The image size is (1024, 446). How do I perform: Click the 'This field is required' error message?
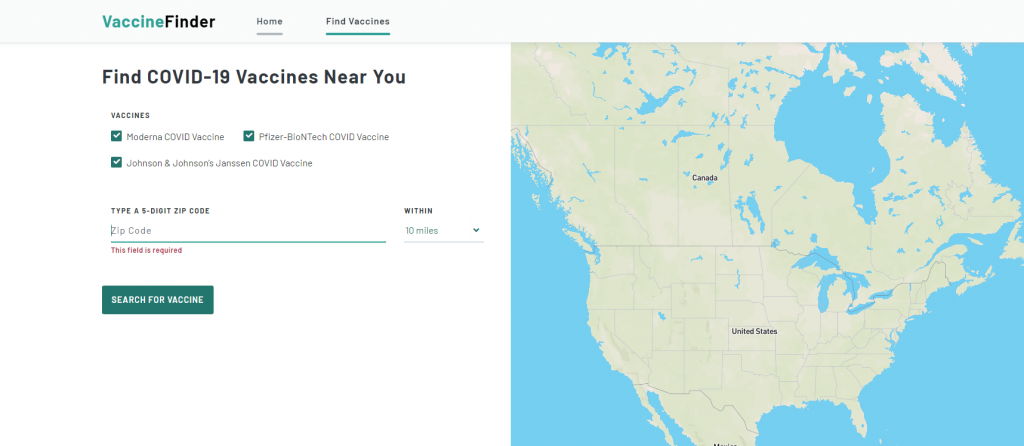point(146,250)
